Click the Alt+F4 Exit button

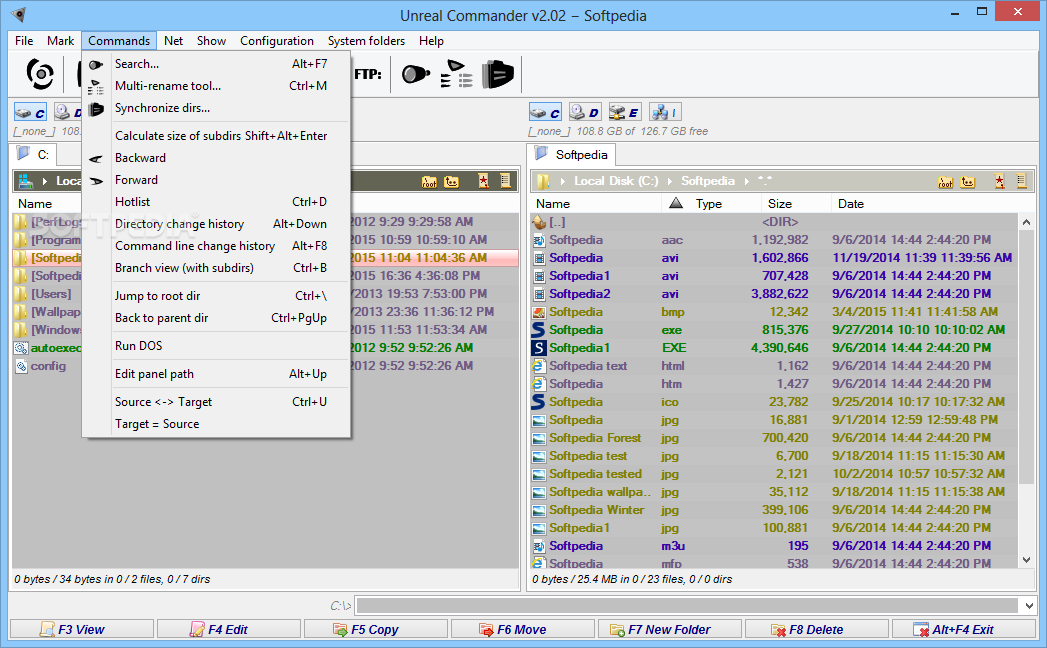coord(964,629)
